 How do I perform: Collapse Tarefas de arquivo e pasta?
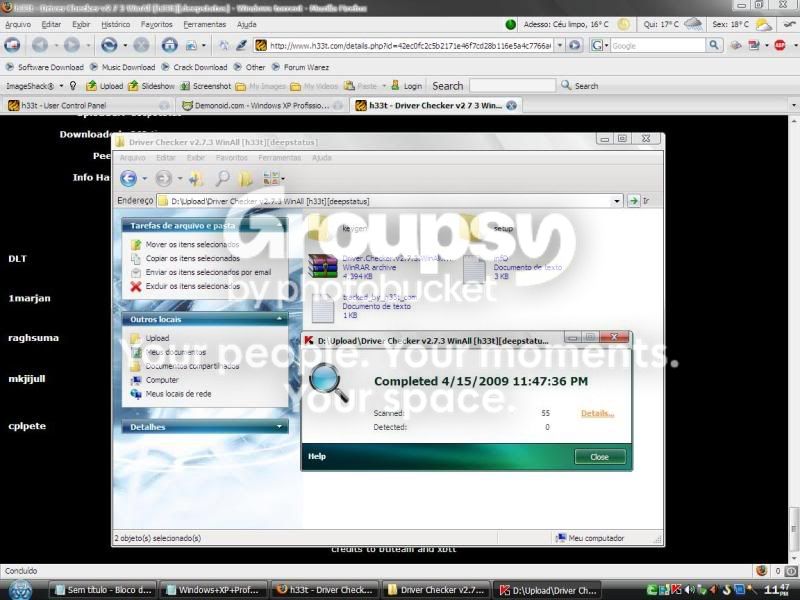(x=279, y=225)
